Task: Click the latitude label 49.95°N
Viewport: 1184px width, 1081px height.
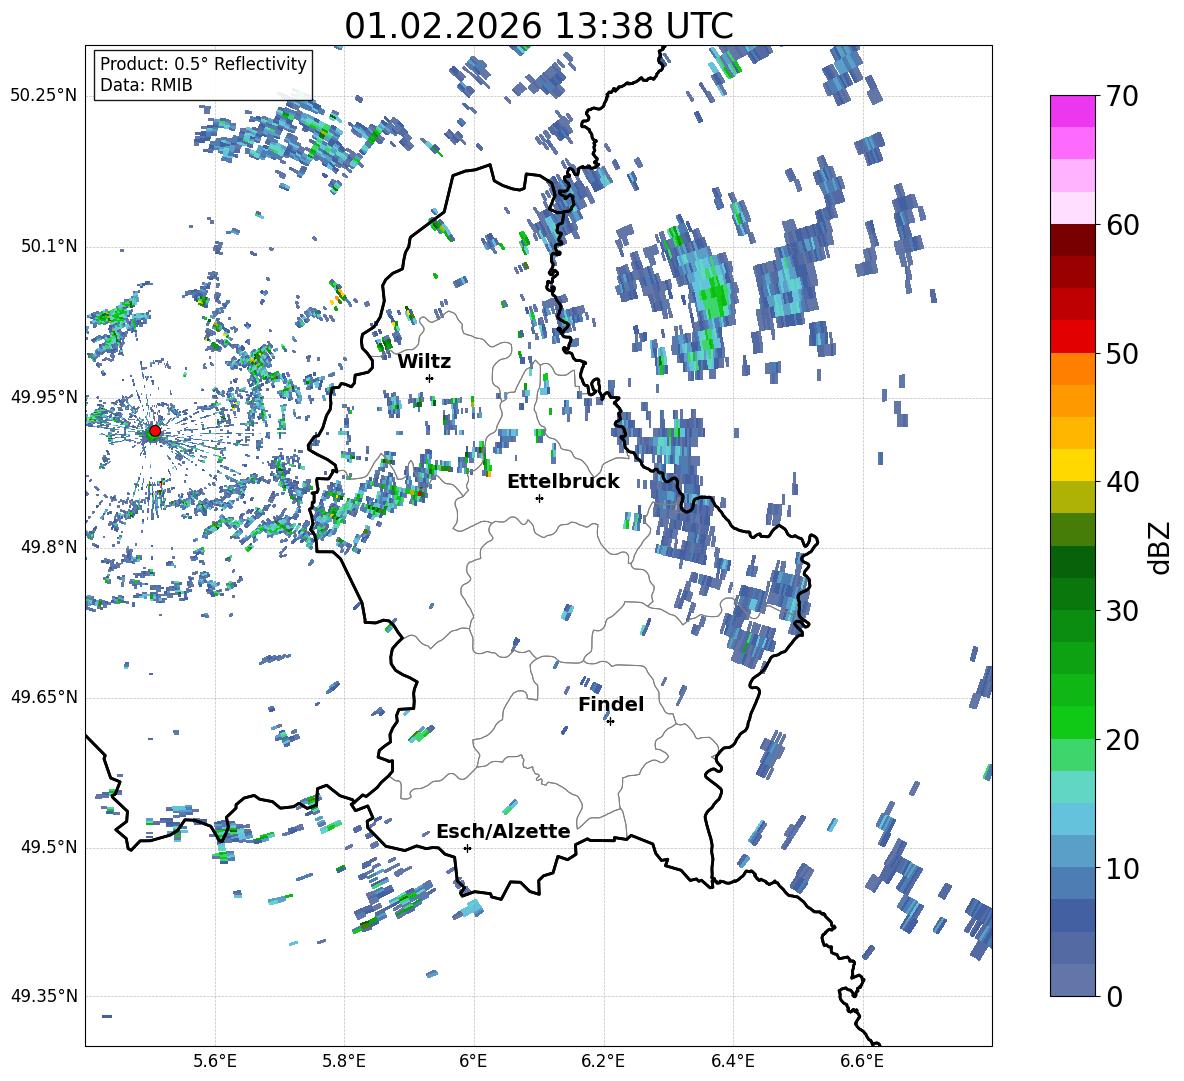Action: 44,397
